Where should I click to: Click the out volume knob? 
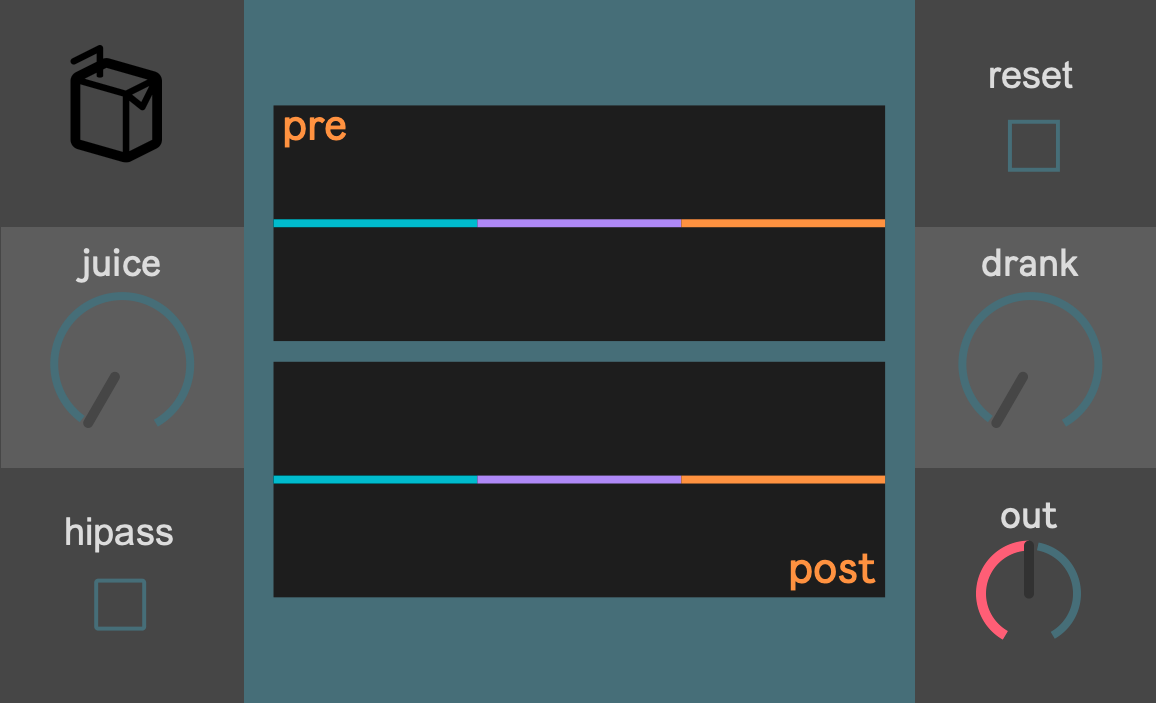click(x=1028, y=592)
